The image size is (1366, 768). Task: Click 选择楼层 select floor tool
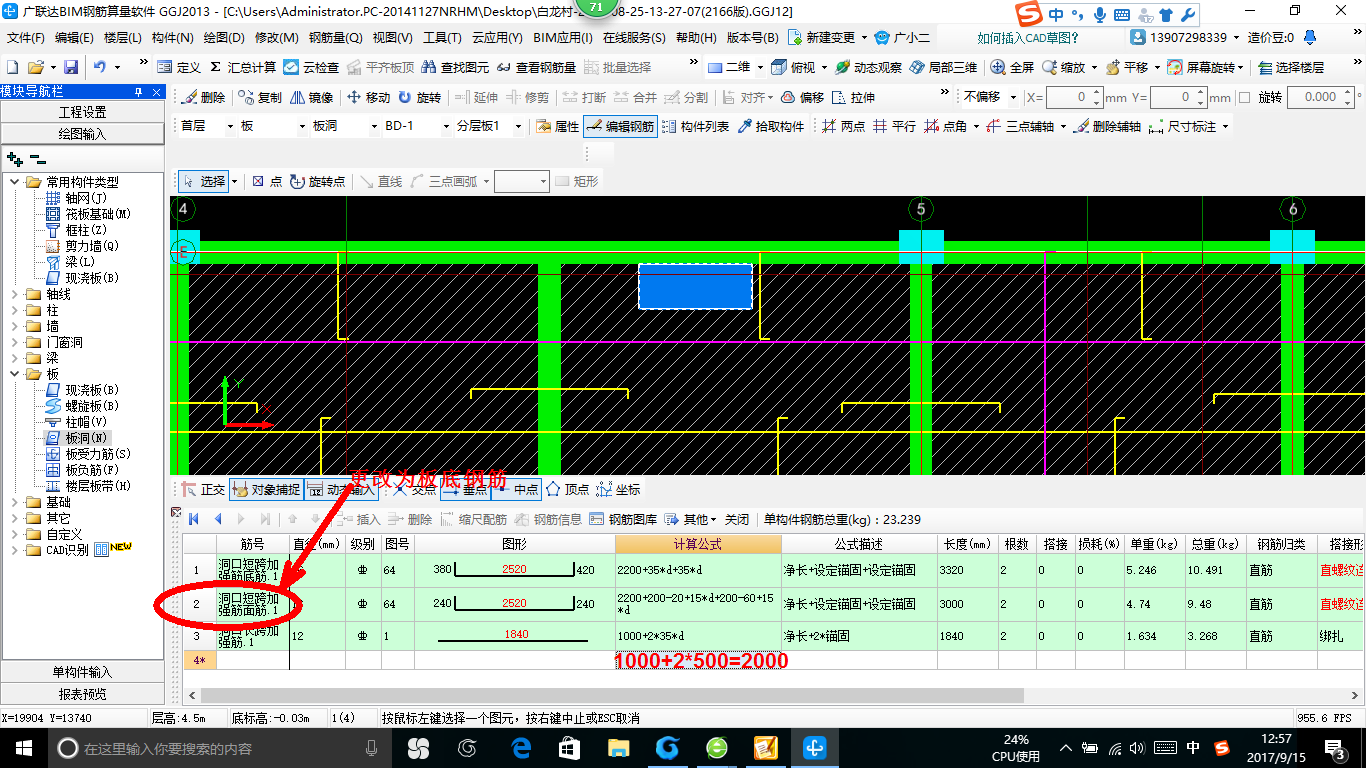(1291, 67)
